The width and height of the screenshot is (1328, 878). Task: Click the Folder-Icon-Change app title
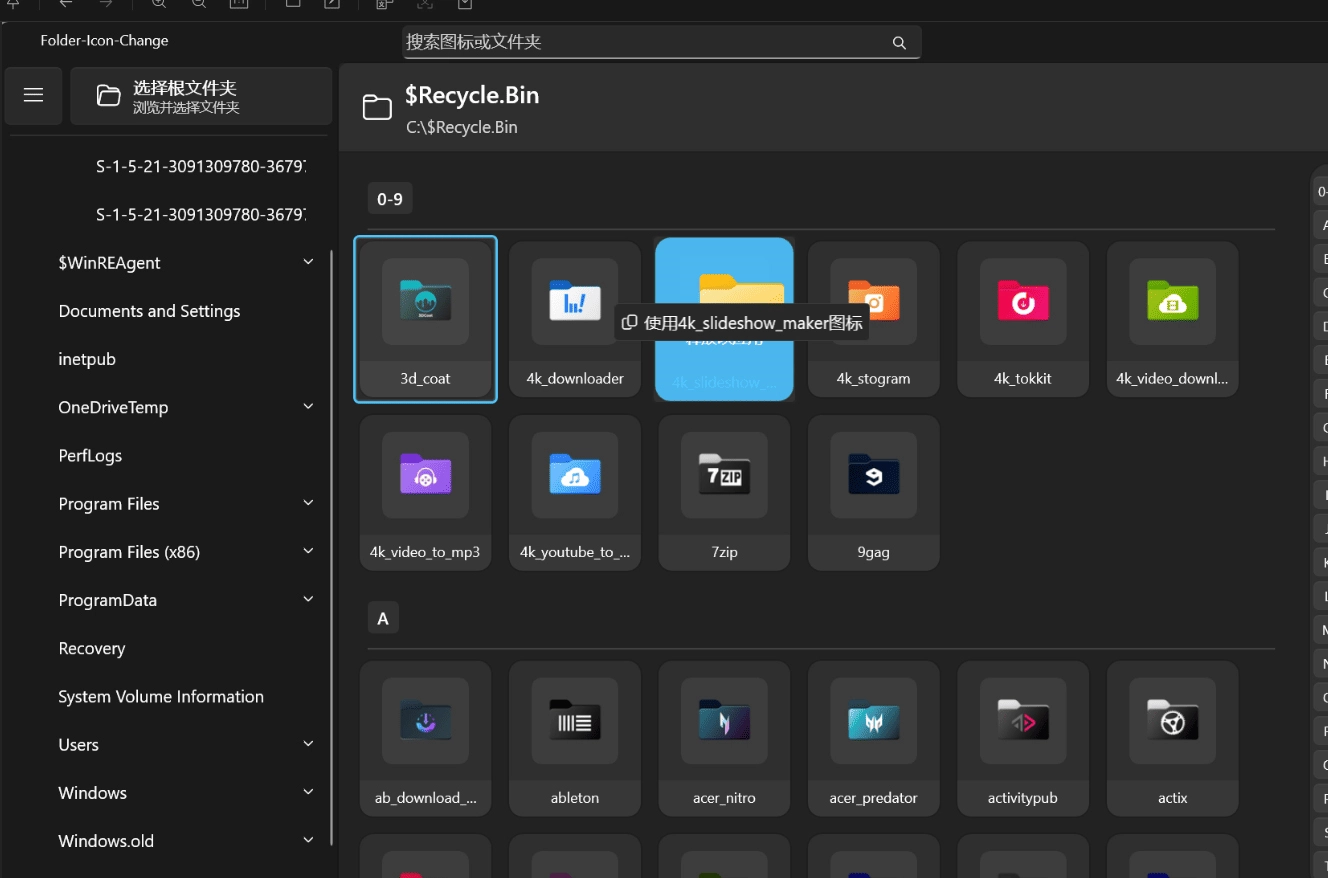pos(104,41)
